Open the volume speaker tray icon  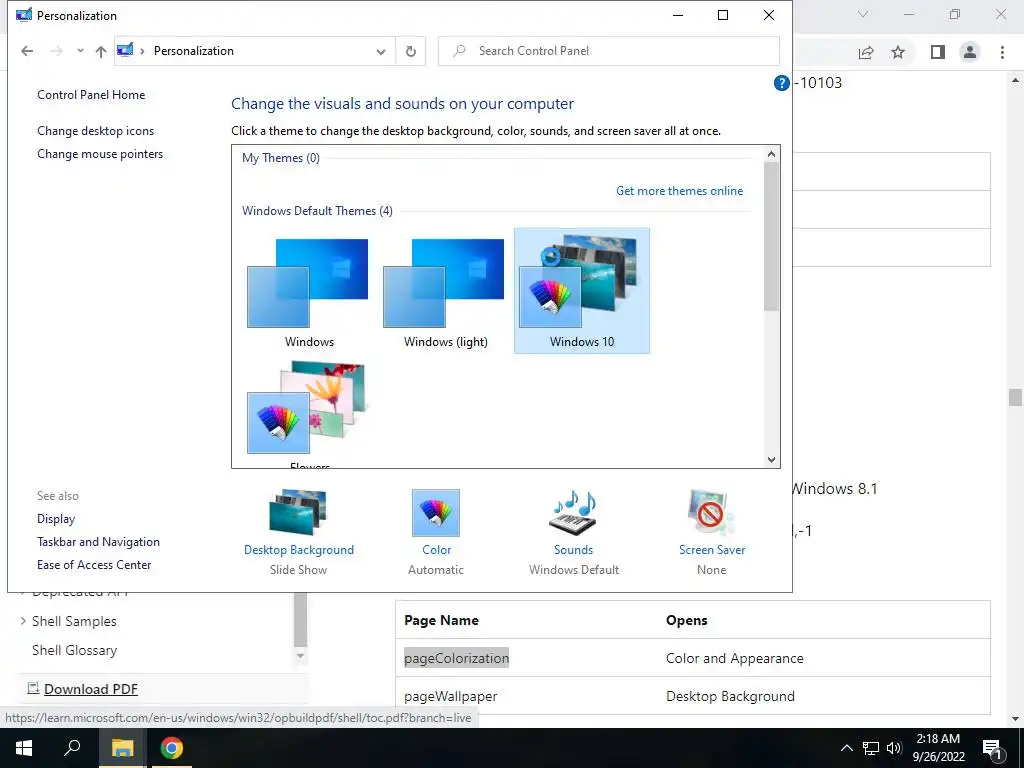(x=894, y=748)
